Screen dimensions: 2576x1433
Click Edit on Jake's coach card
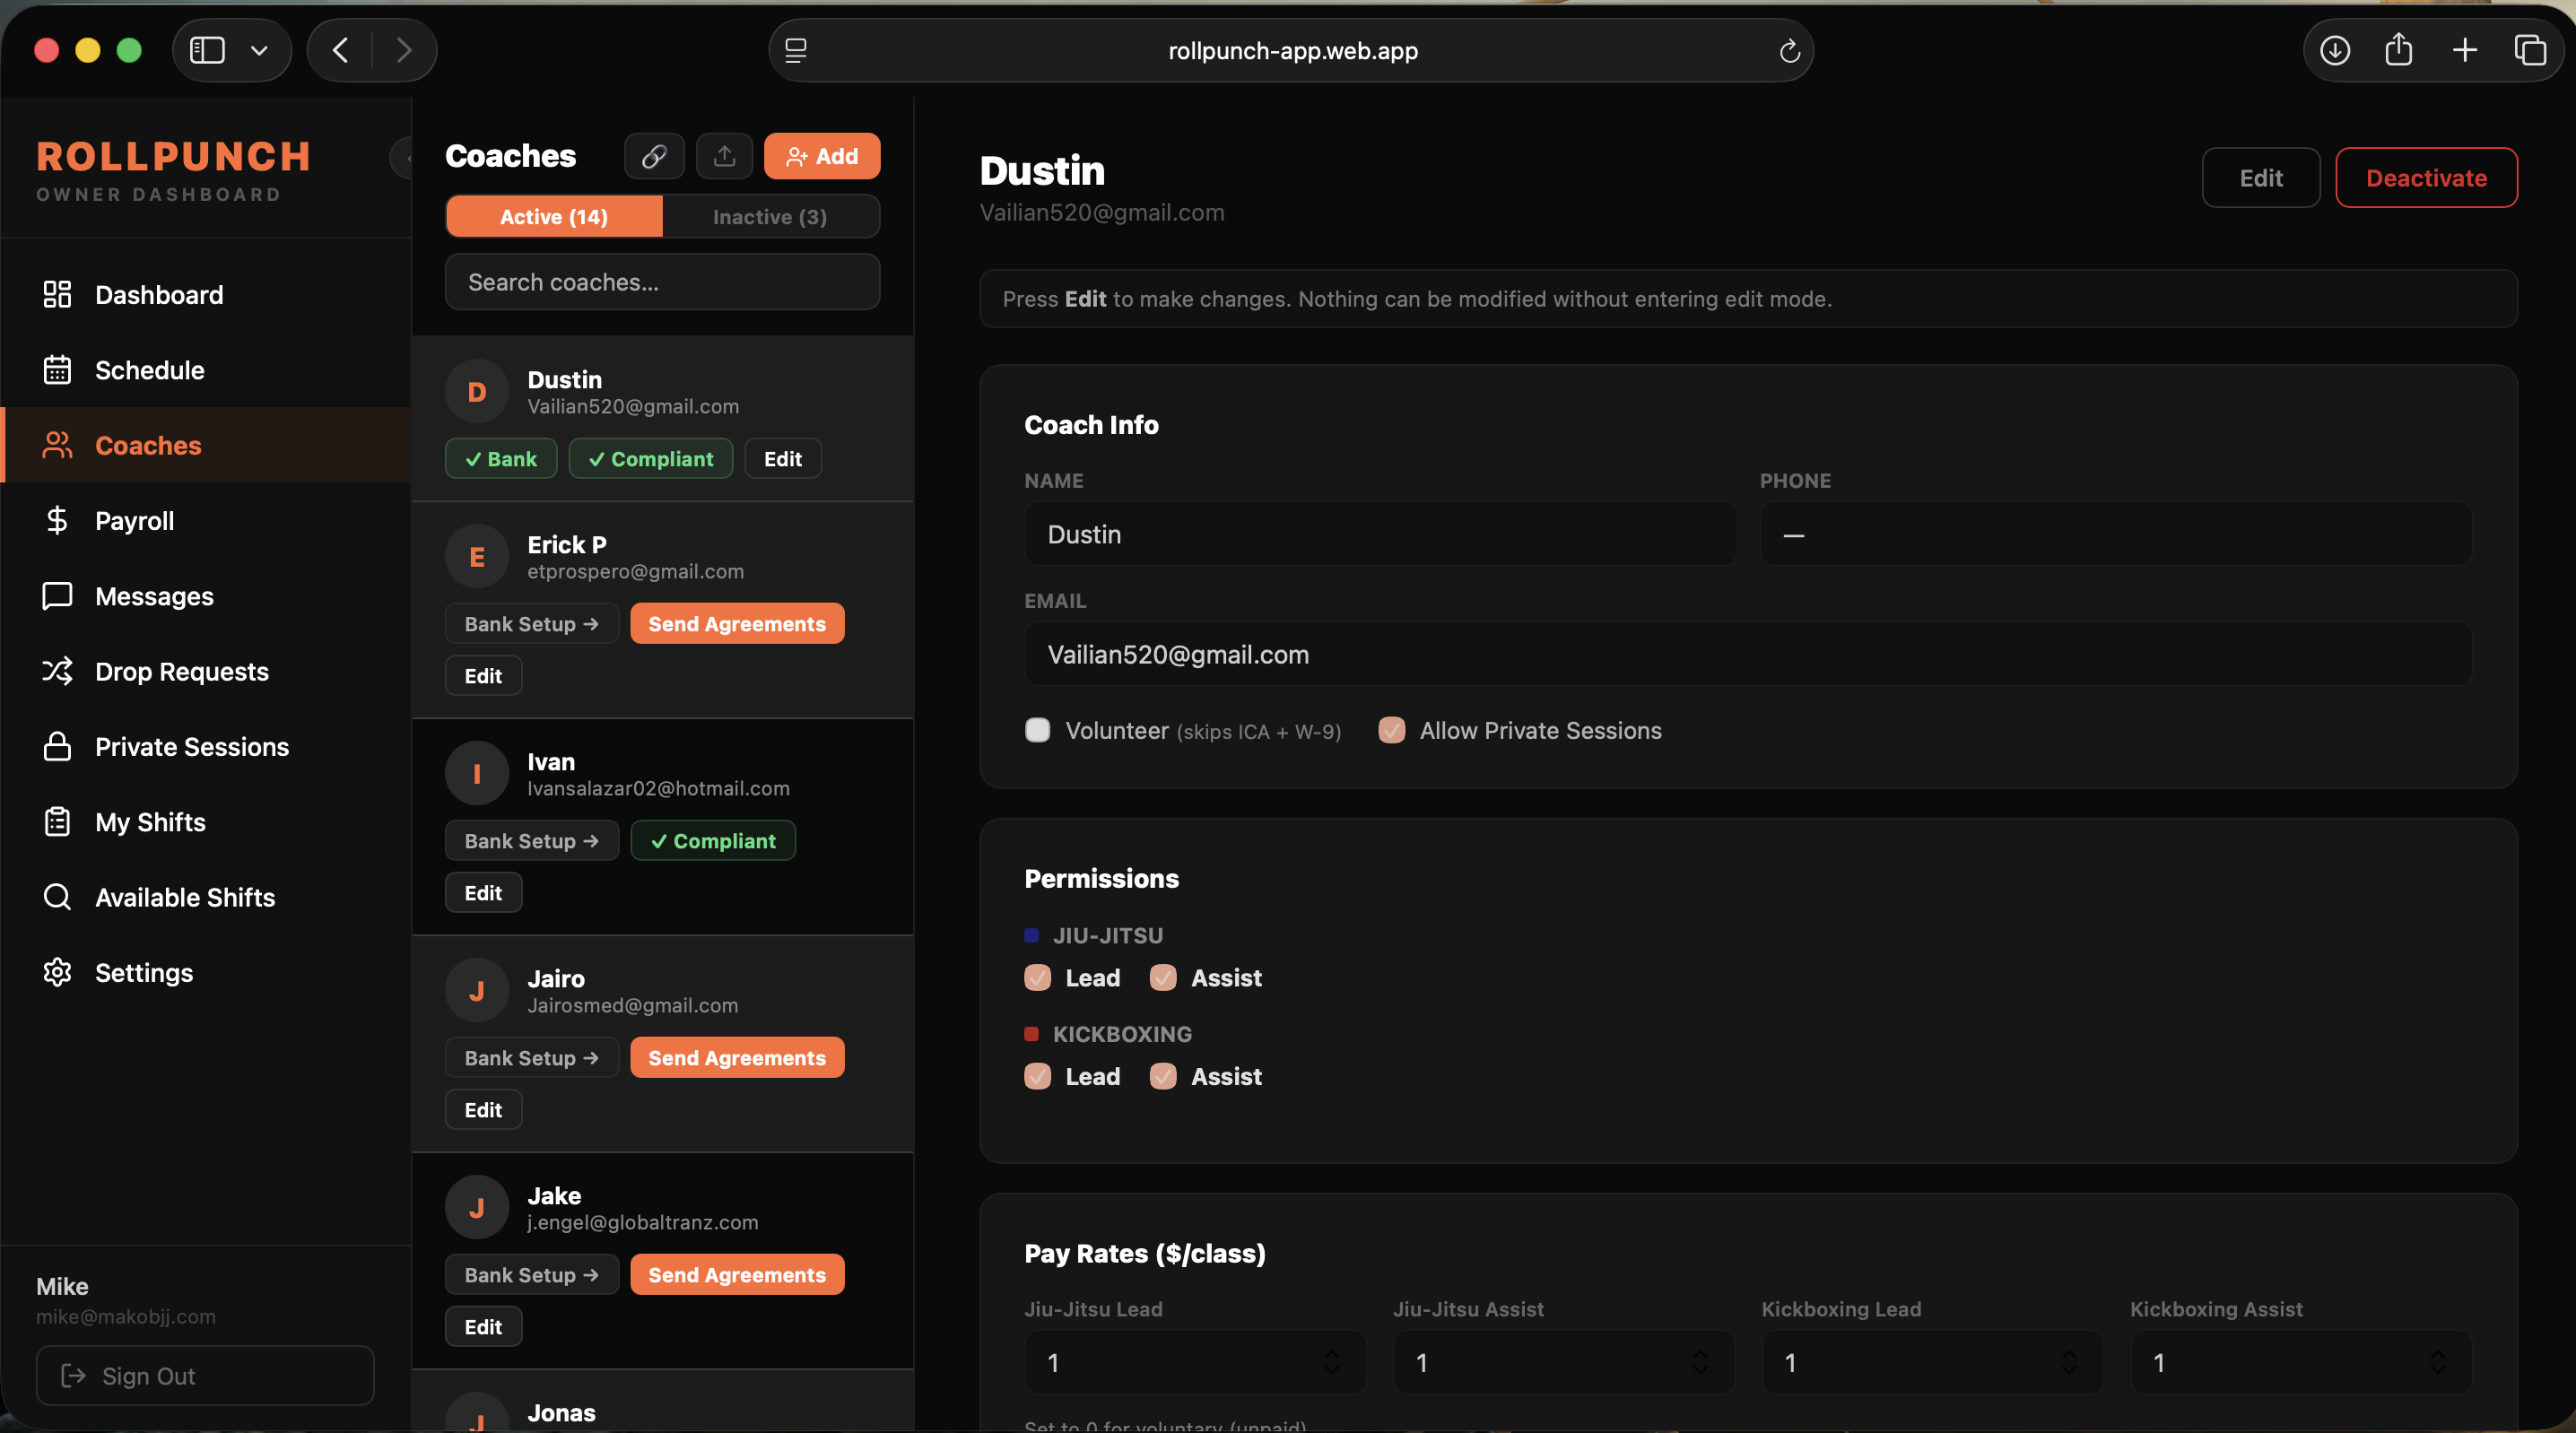483,1327
